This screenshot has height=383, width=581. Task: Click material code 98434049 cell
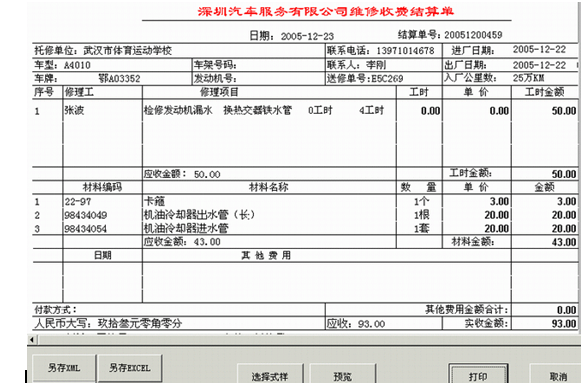pos(86,215)
